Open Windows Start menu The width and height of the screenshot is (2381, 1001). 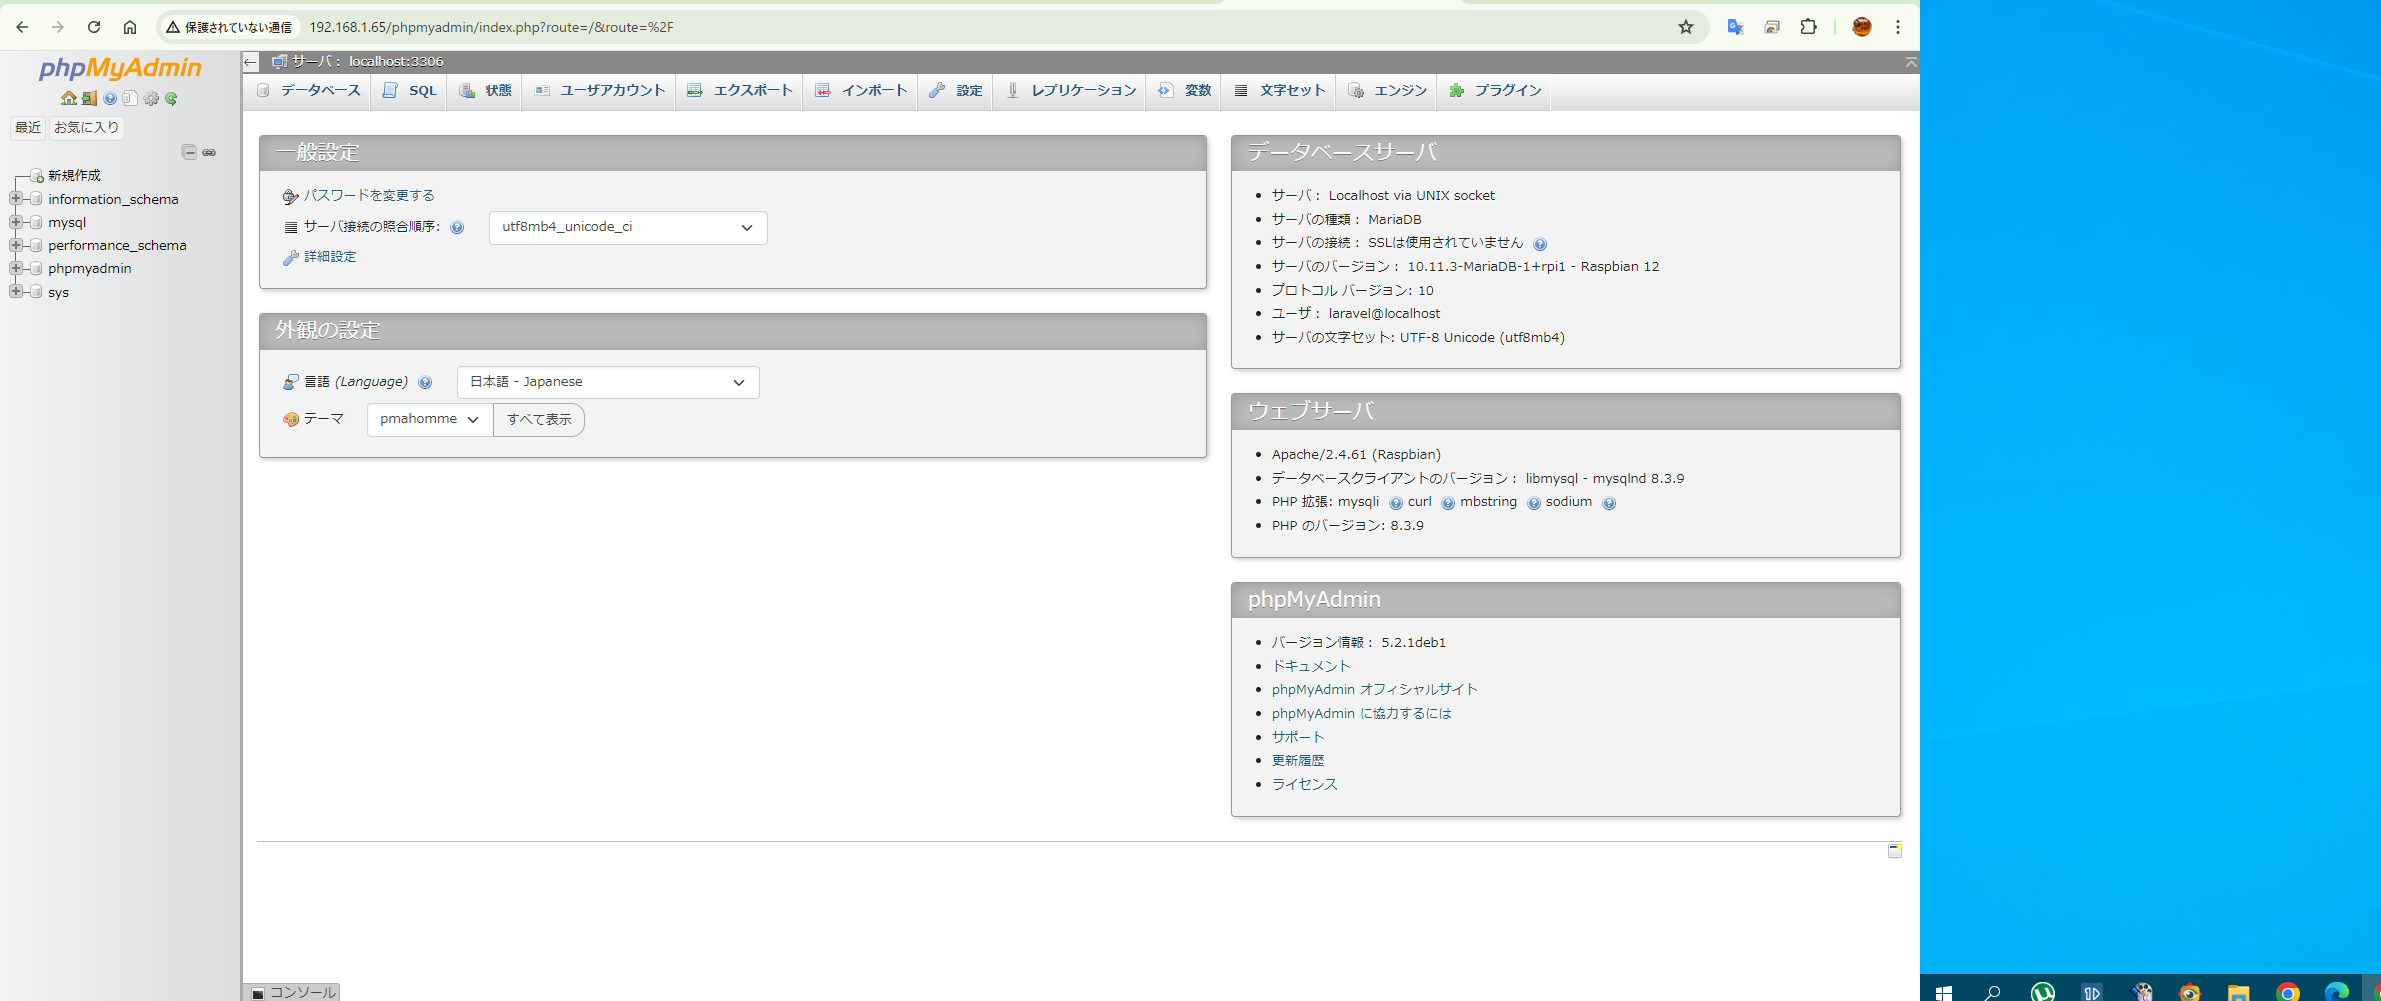(x=1943, y=992)
